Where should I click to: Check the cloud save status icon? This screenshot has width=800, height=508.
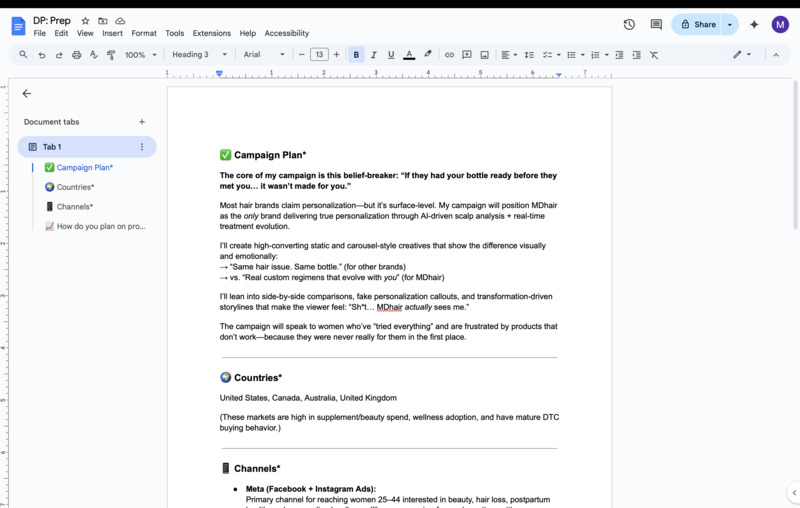click(x=120, y=21)
